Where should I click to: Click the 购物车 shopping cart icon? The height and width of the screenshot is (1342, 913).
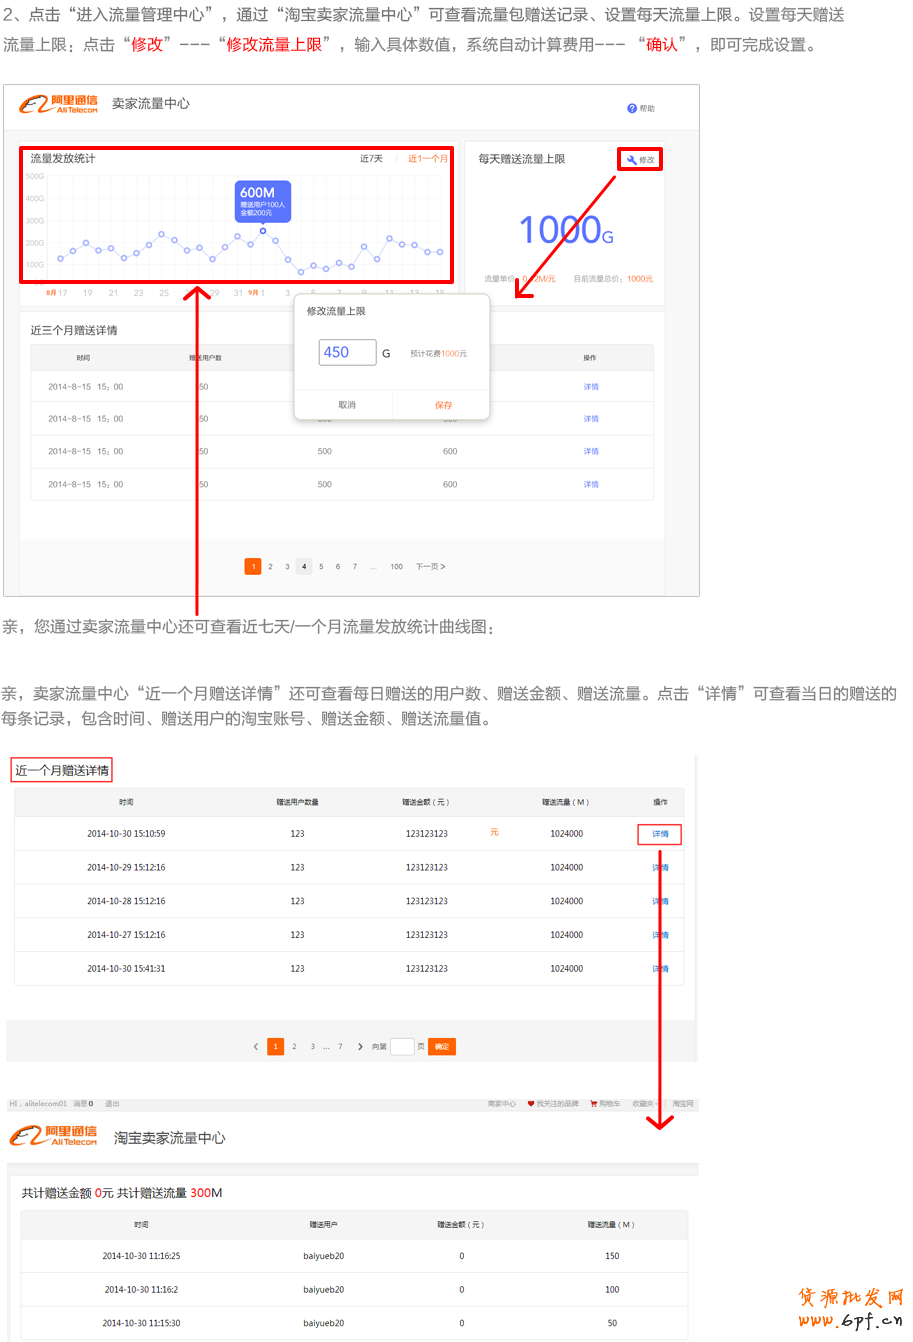593,1104
